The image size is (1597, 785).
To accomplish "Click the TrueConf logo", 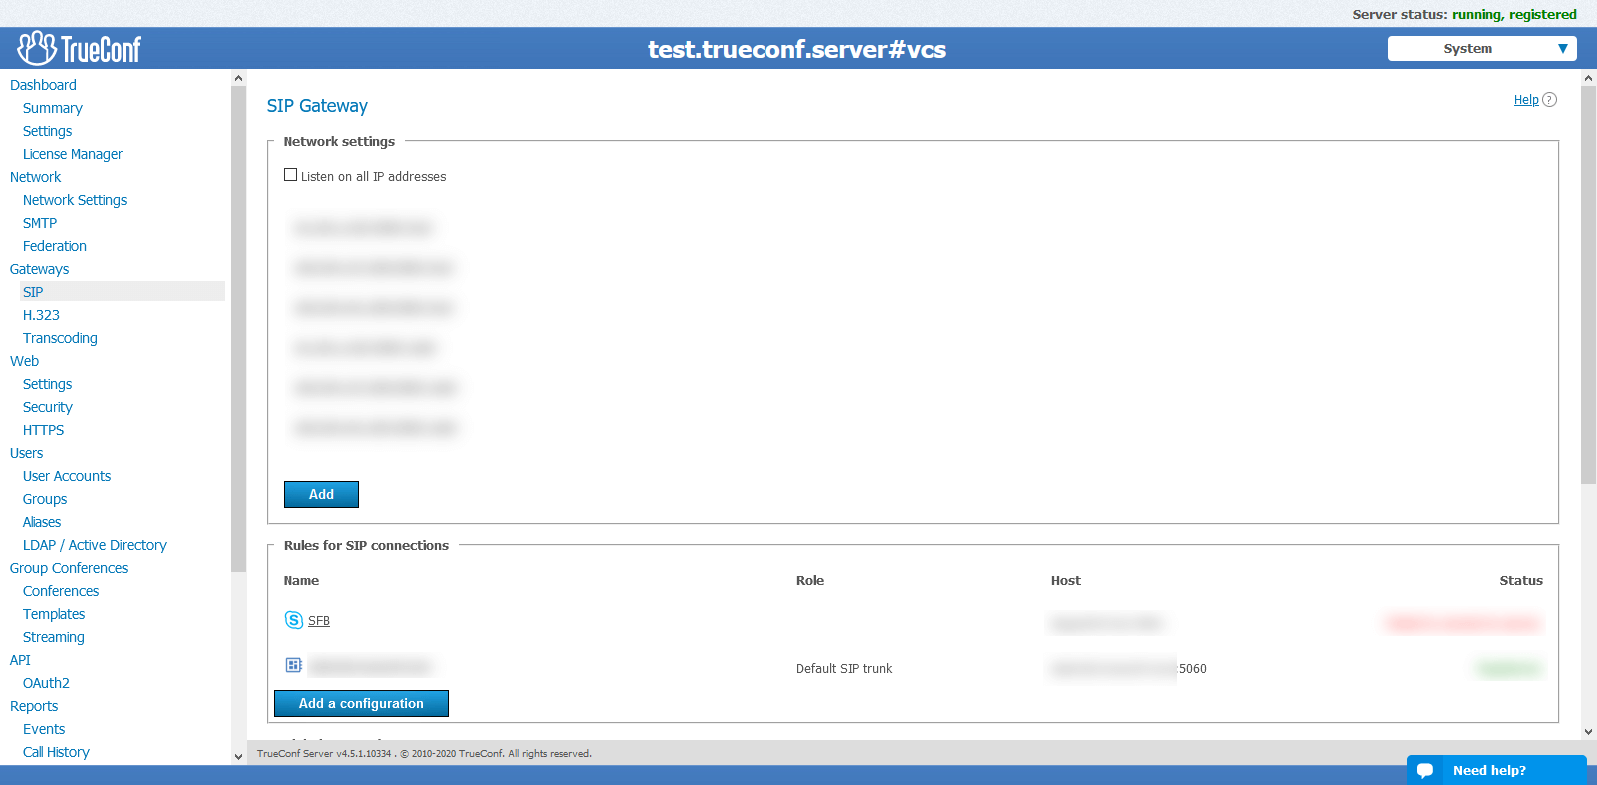I will tap(79, 48).
